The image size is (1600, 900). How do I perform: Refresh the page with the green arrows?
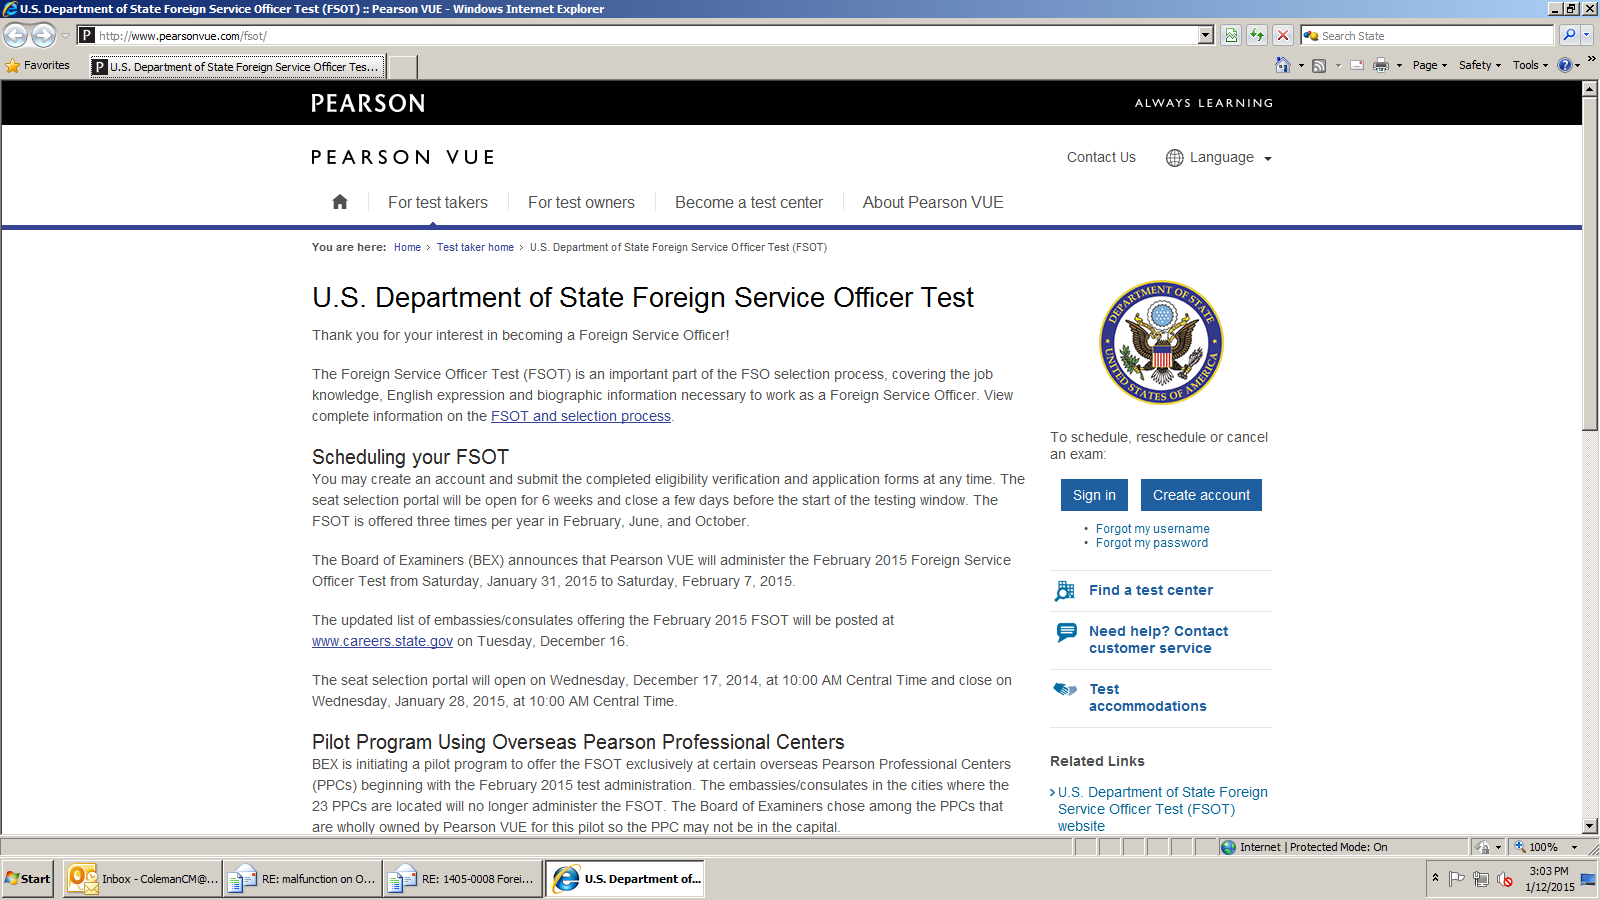pos(1257,36)
